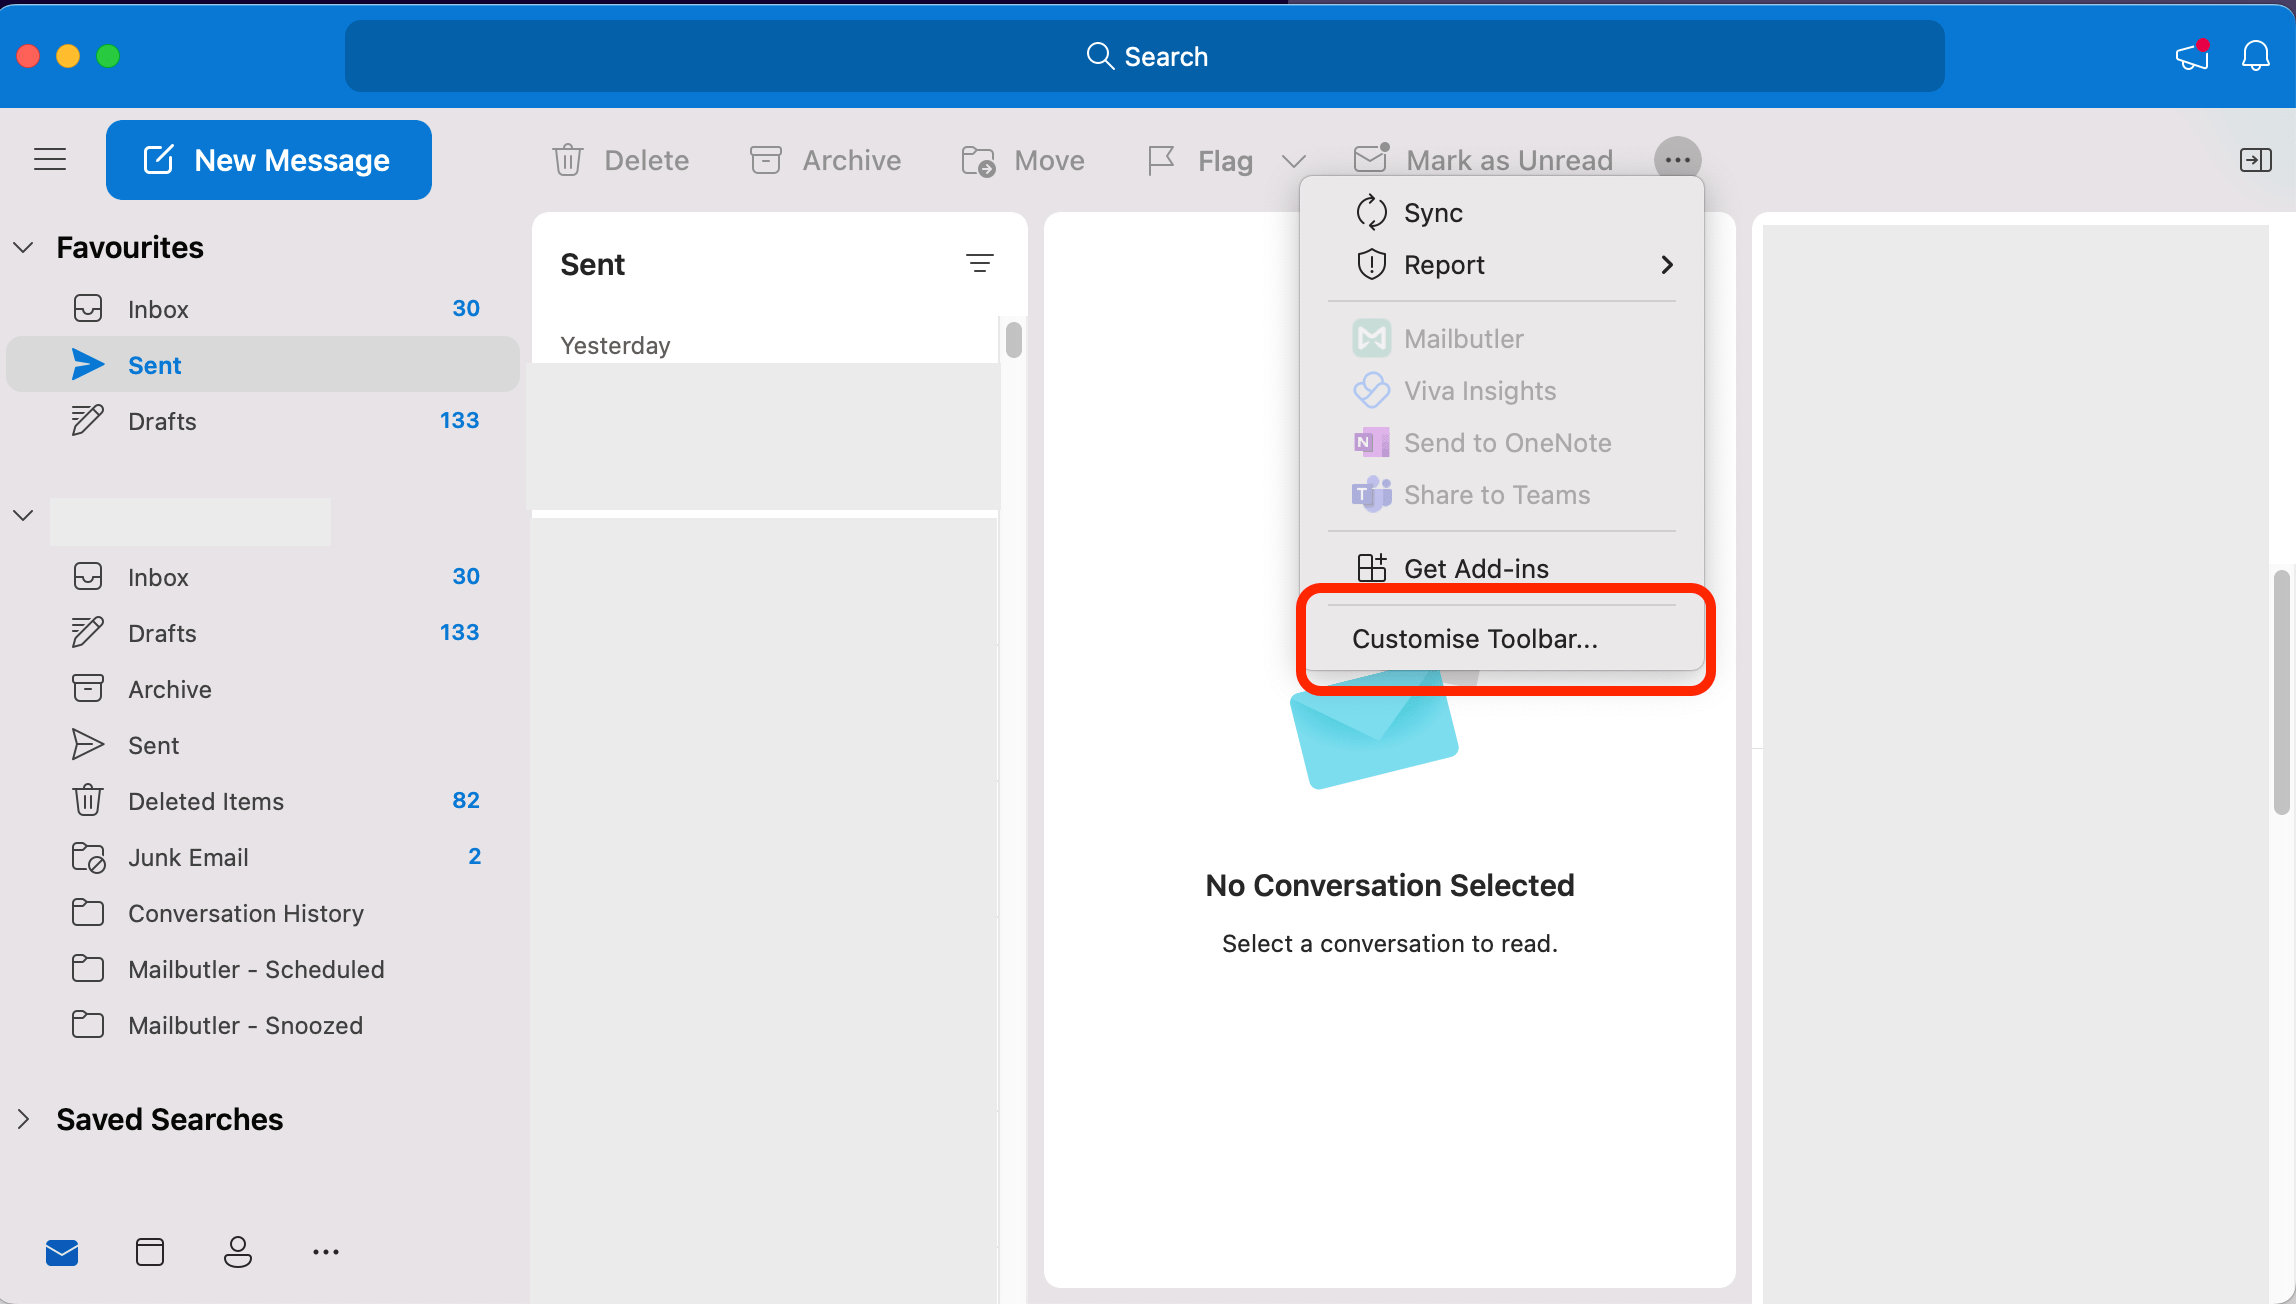Image resolution: width=2296 pixels, height=1304 pixels.
Task: Toggle the sidebar with the hamburger icon
Action: point(49,159)
